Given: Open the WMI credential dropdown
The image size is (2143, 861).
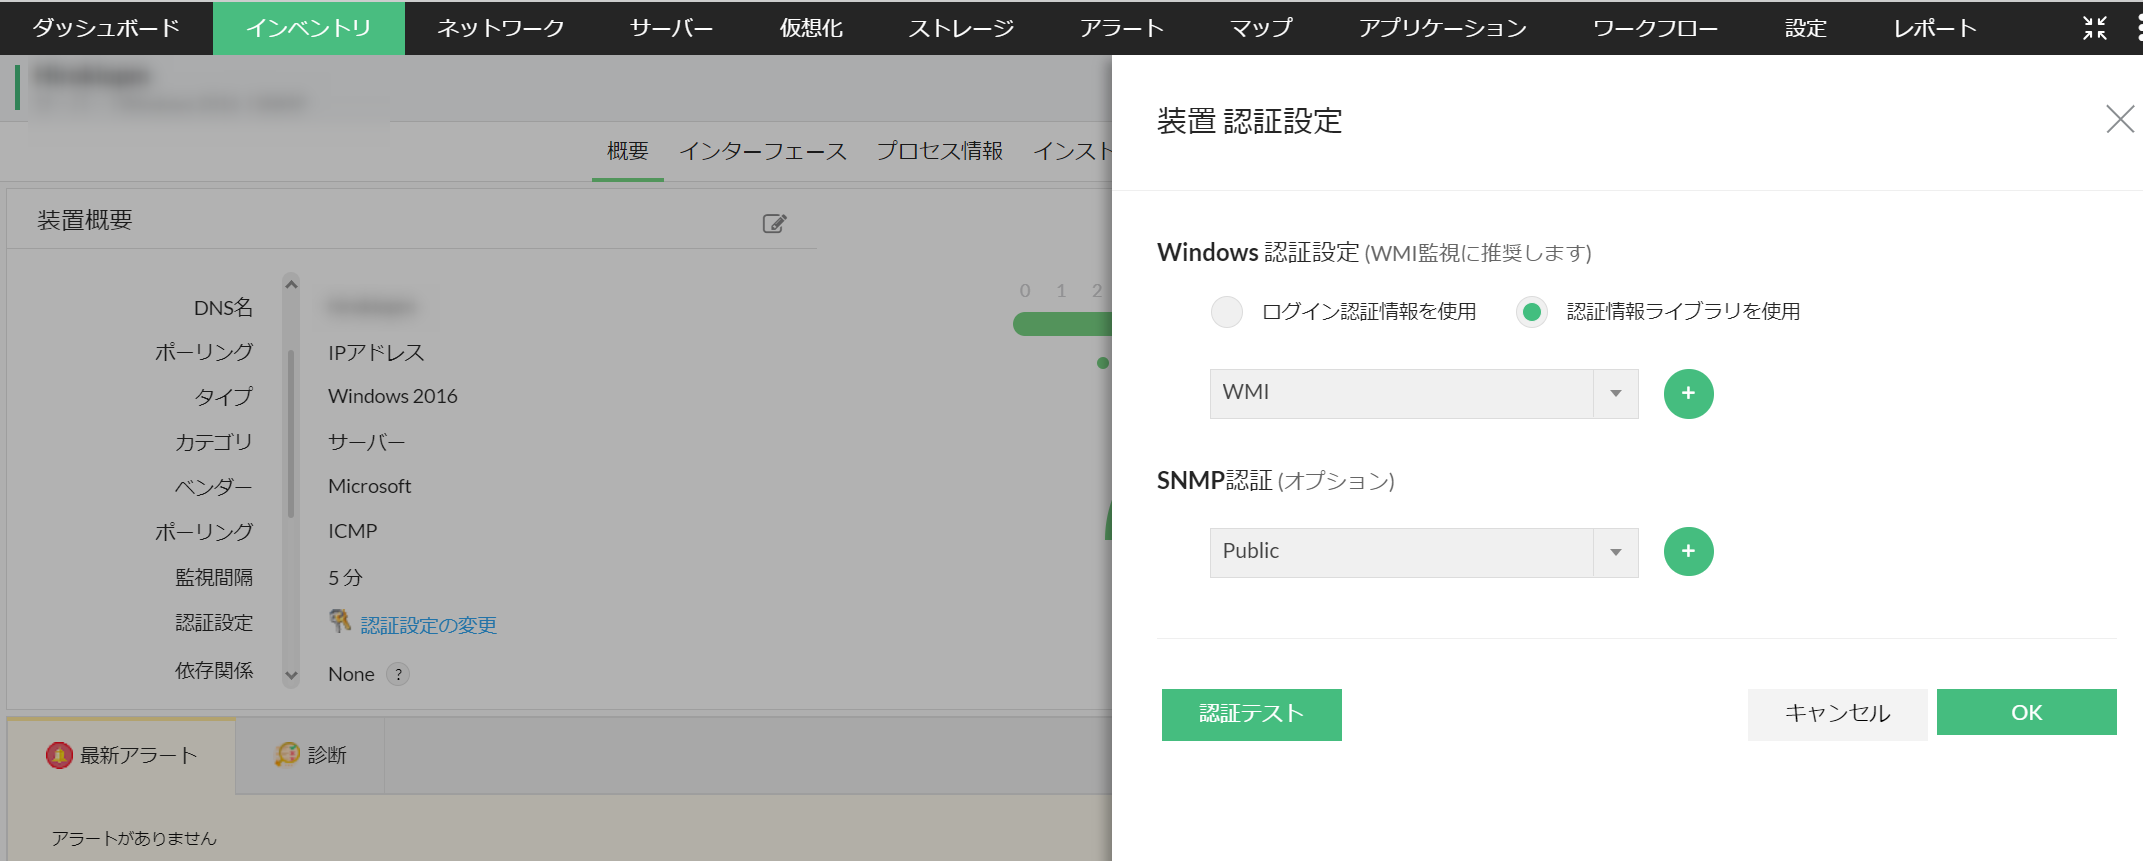Looking at the screenshot, I should tap(1424, 394).
